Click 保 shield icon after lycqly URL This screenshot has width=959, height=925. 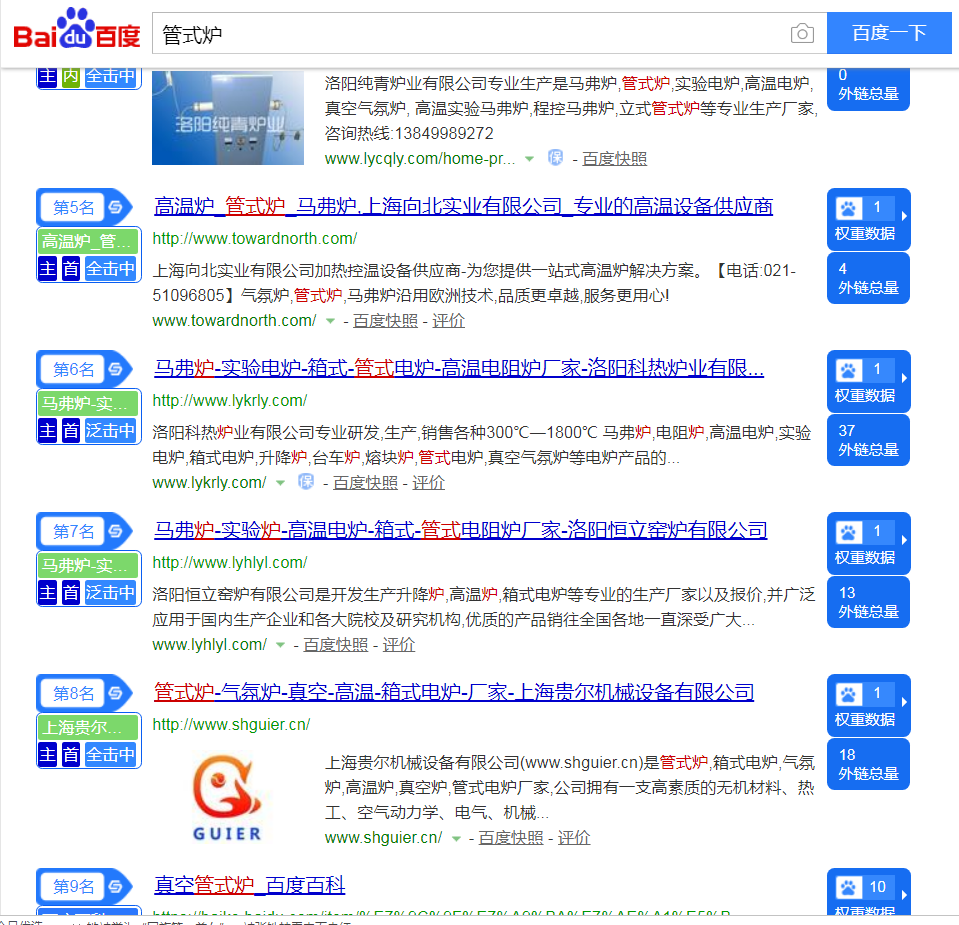(555, 158)
